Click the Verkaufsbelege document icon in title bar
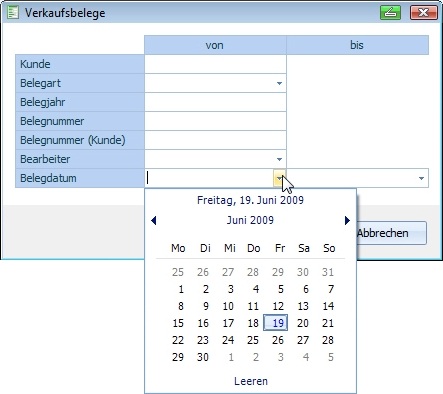 [x=13, y=13]
